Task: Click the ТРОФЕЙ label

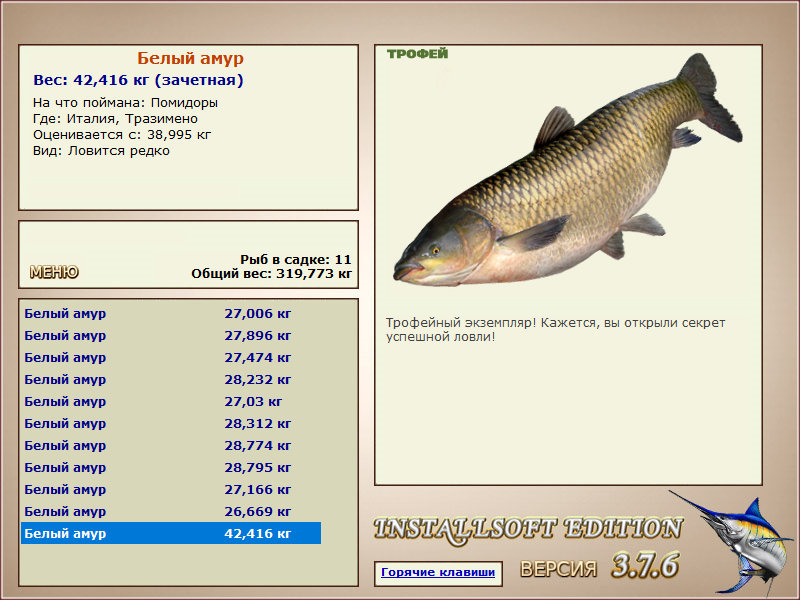Action: pos(417,54)
